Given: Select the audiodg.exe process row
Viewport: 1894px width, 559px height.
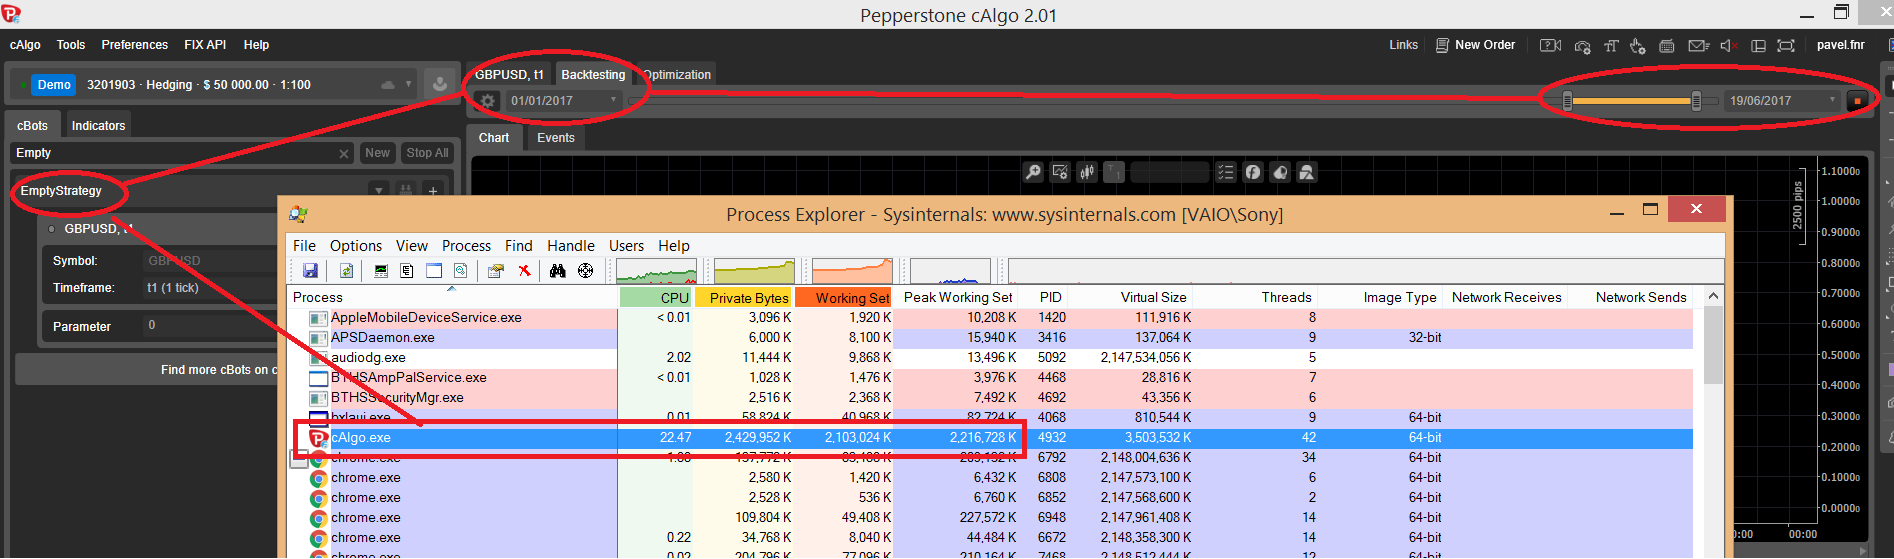Looking at the screenshot, I should pos(990,358).
